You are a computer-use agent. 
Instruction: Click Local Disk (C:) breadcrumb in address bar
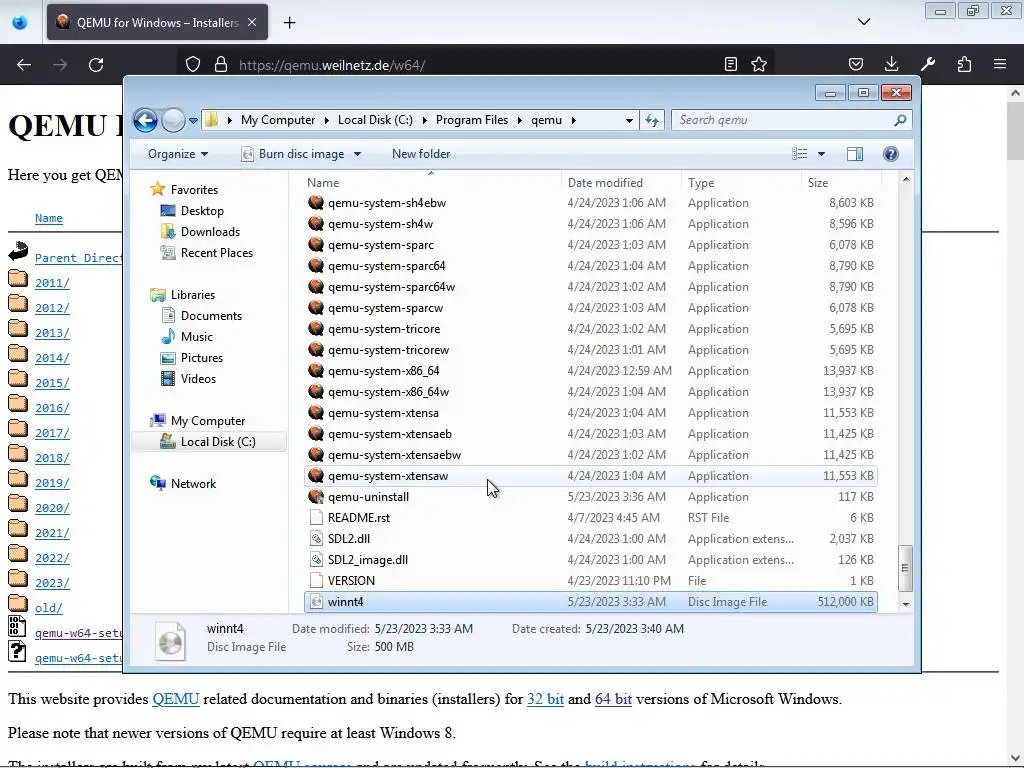tap(375, 120)
